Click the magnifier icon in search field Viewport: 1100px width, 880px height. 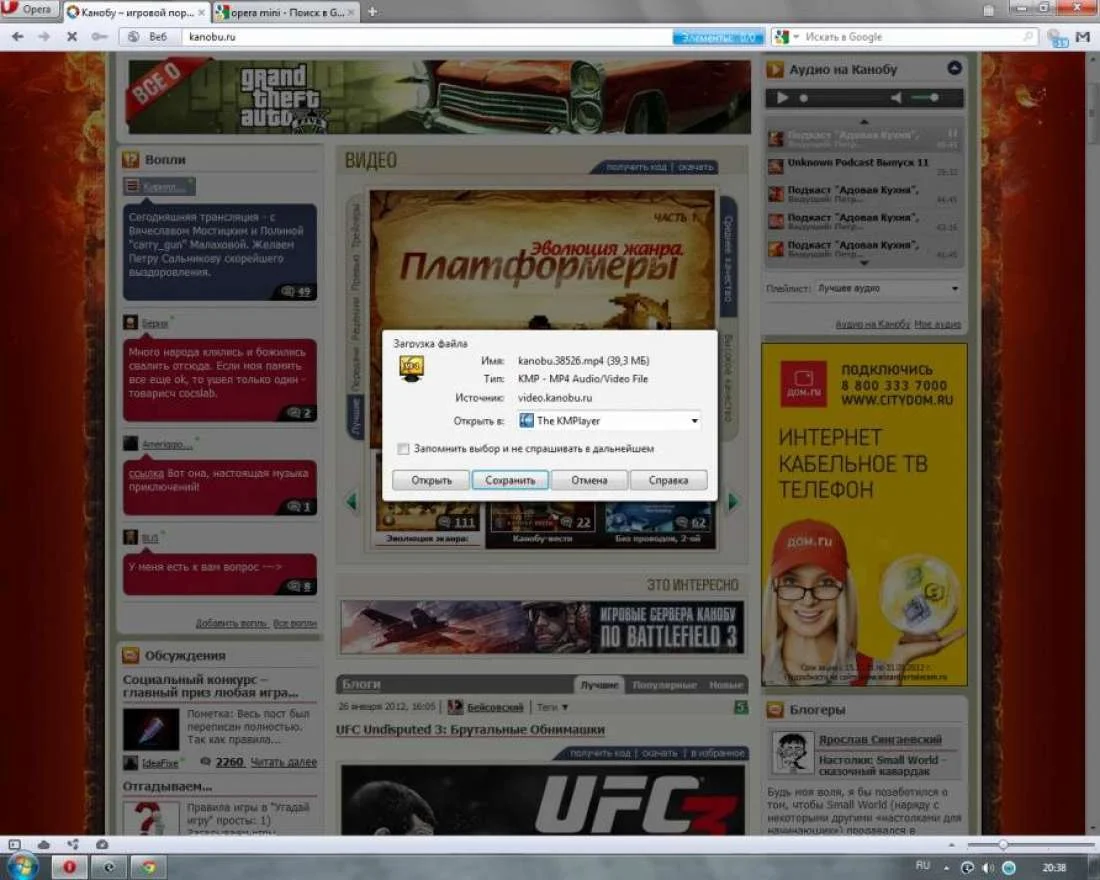1028,36
